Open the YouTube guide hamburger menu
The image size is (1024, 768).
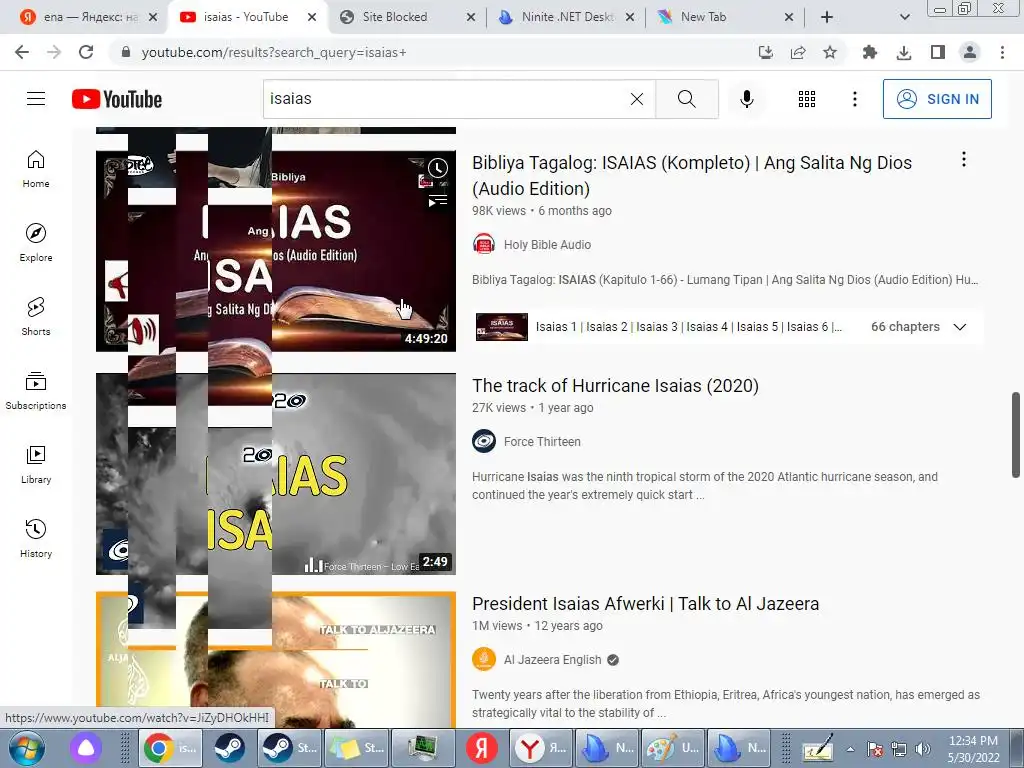point(36,99)
